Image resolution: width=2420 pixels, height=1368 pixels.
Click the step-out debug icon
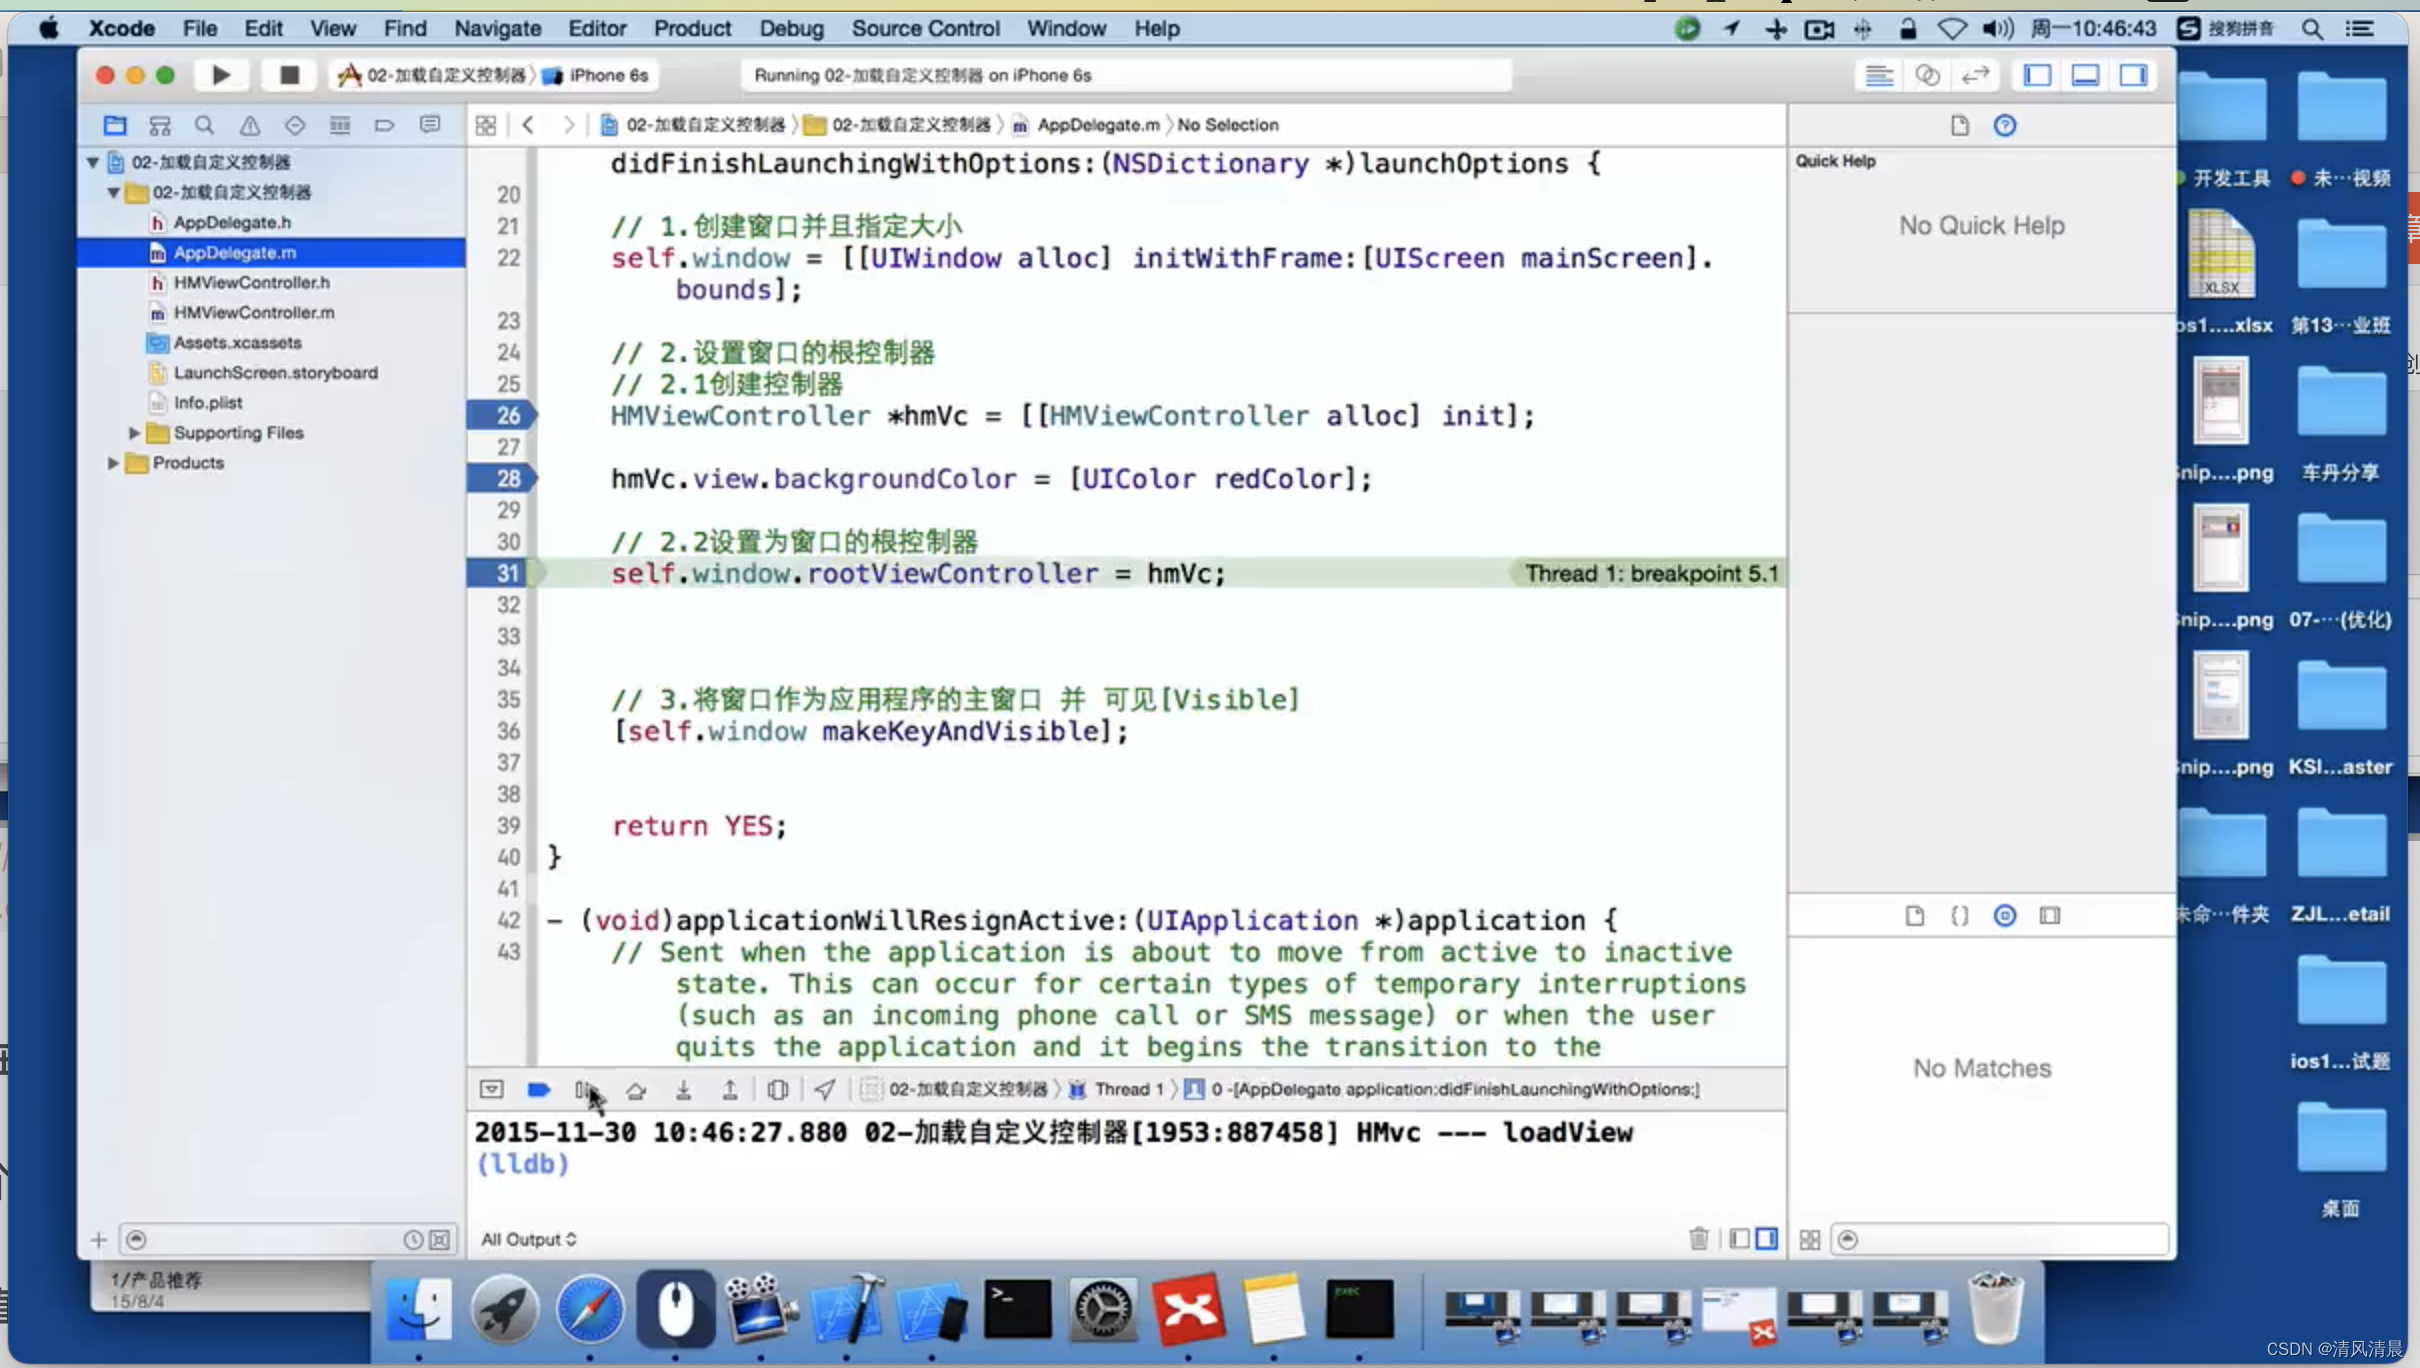click(x=728, y=1089)
